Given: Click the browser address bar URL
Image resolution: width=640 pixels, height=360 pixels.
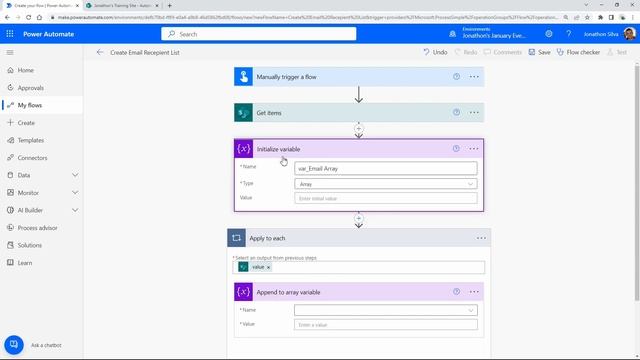Looking at the screenshot, I should click(x=308, y=18).
